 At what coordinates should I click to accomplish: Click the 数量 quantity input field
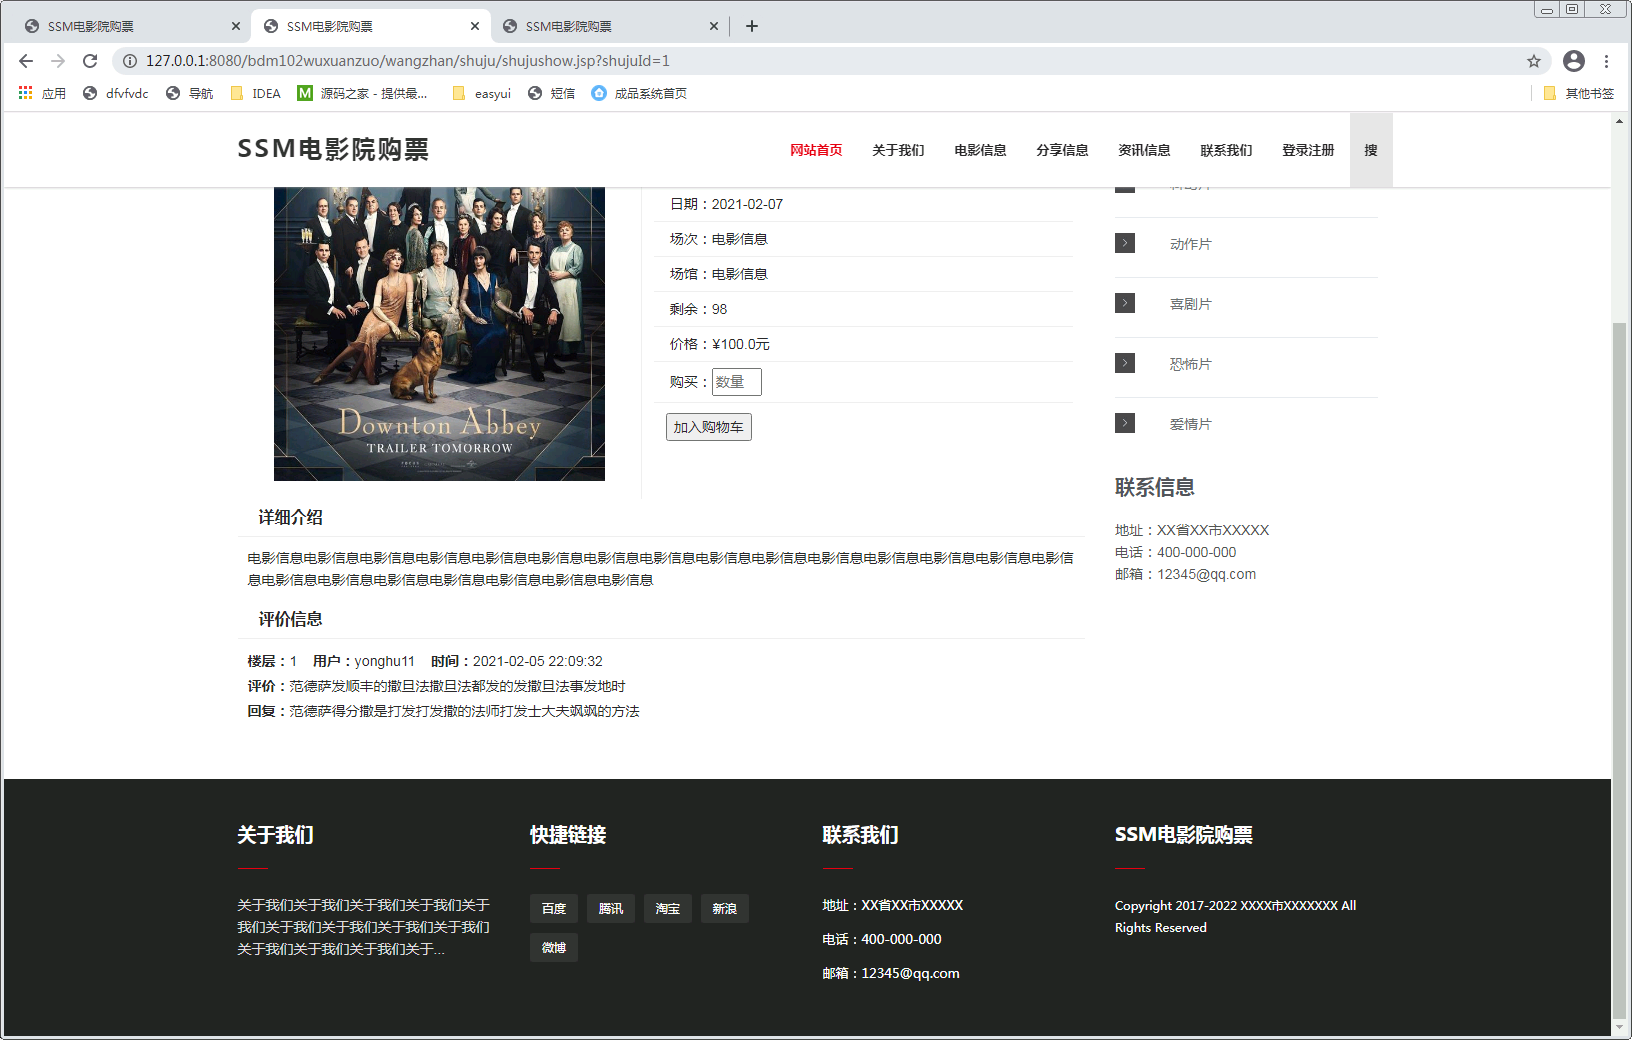click(737, 382)
